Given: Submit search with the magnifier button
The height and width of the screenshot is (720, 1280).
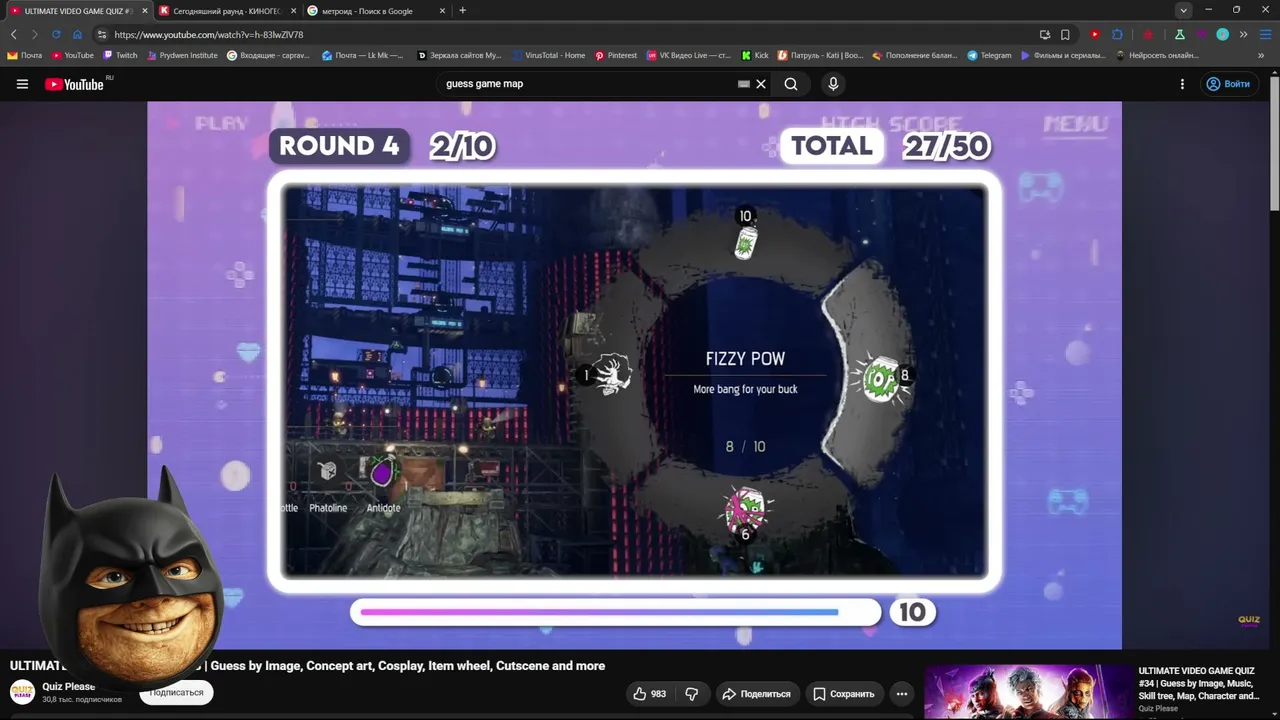Looking at the screenshot, I should 791,84.
